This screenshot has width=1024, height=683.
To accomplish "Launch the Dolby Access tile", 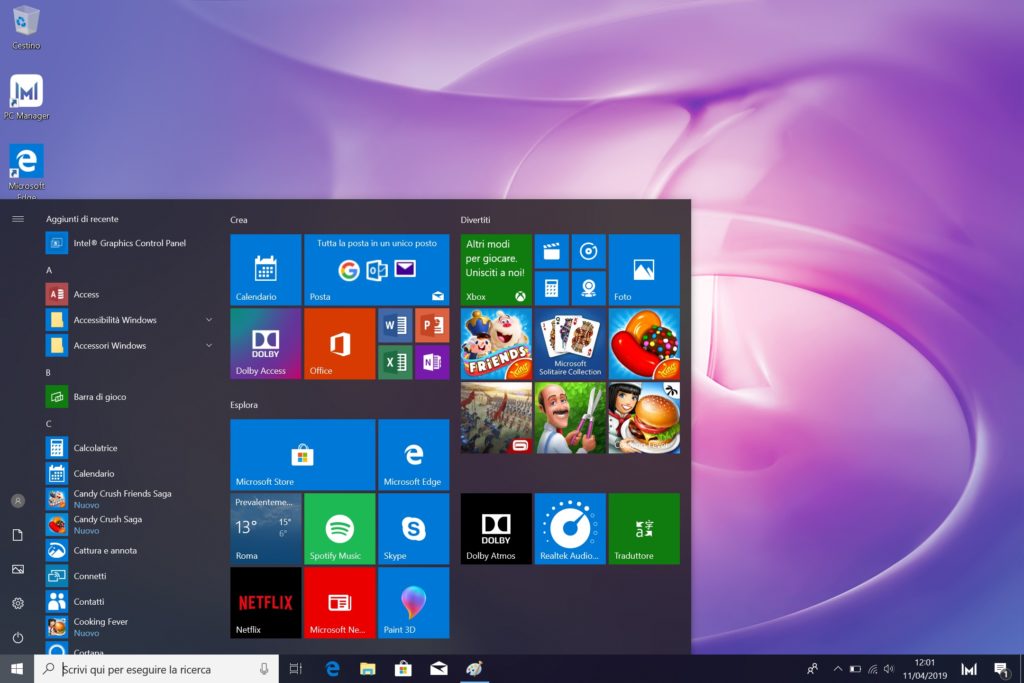I will pos(266,343).
